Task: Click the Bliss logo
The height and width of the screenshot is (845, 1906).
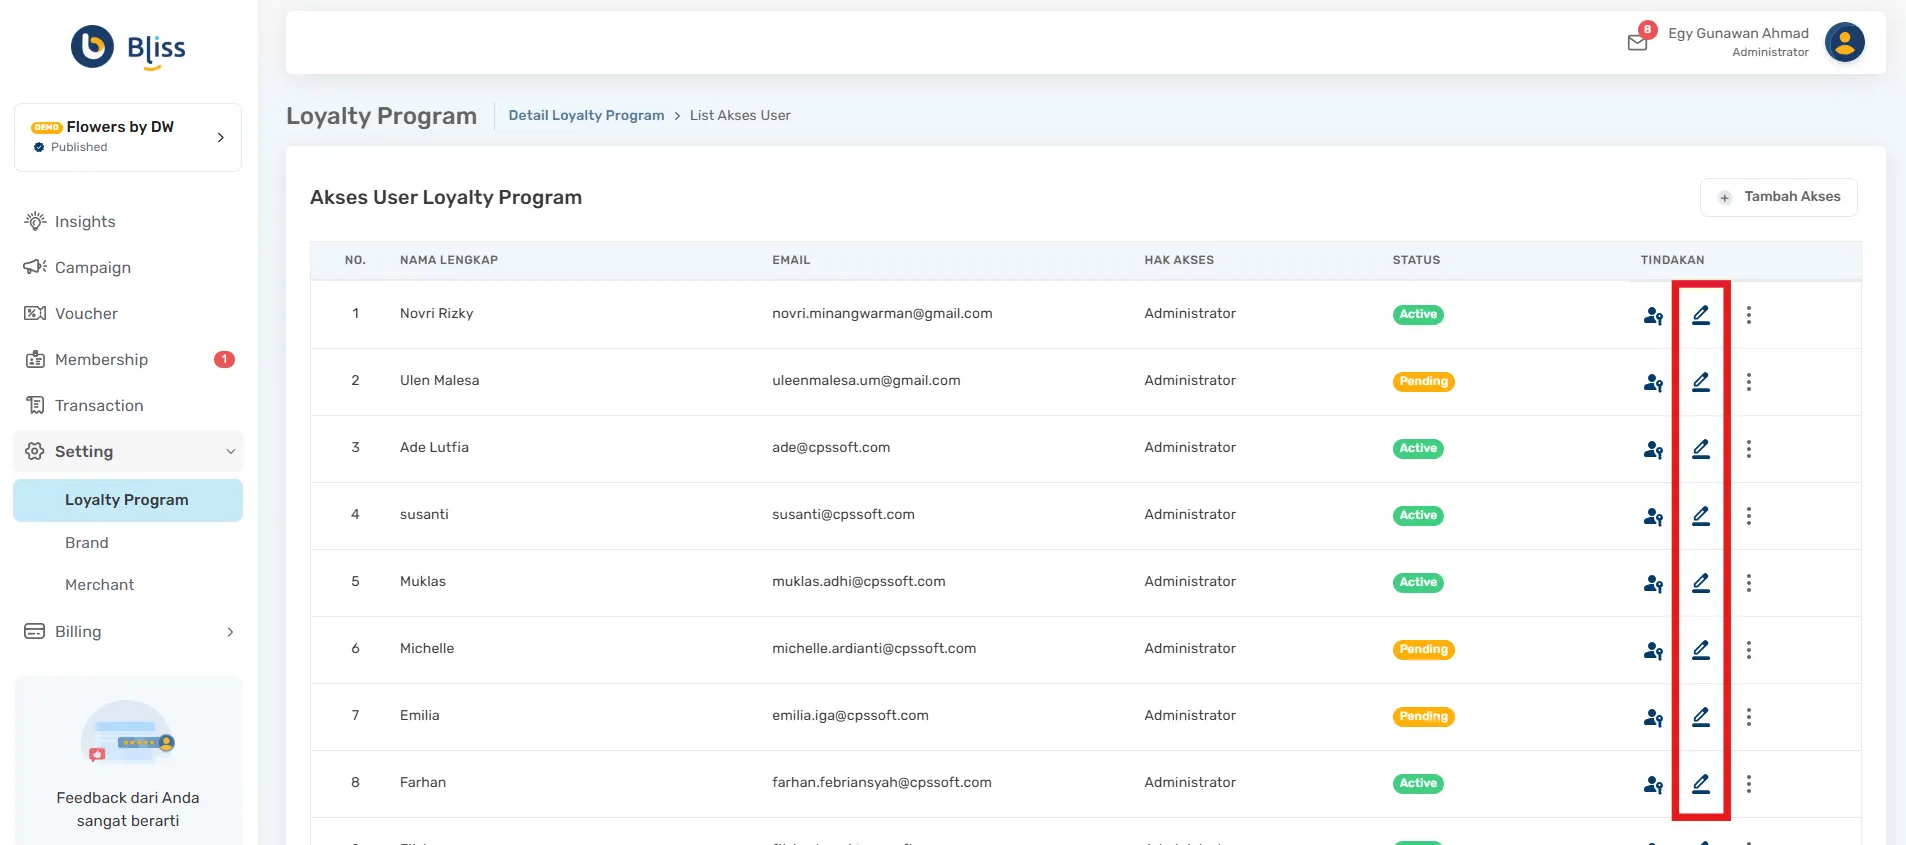Action: pos(128,48)
